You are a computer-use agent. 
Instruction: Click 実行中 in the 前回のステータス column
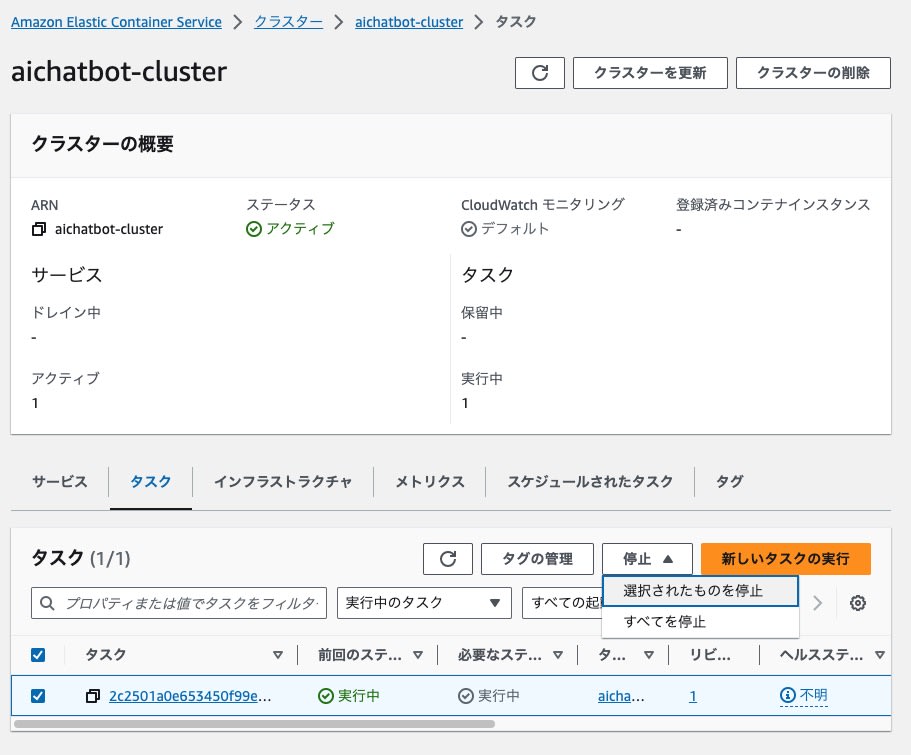(358, 695)
